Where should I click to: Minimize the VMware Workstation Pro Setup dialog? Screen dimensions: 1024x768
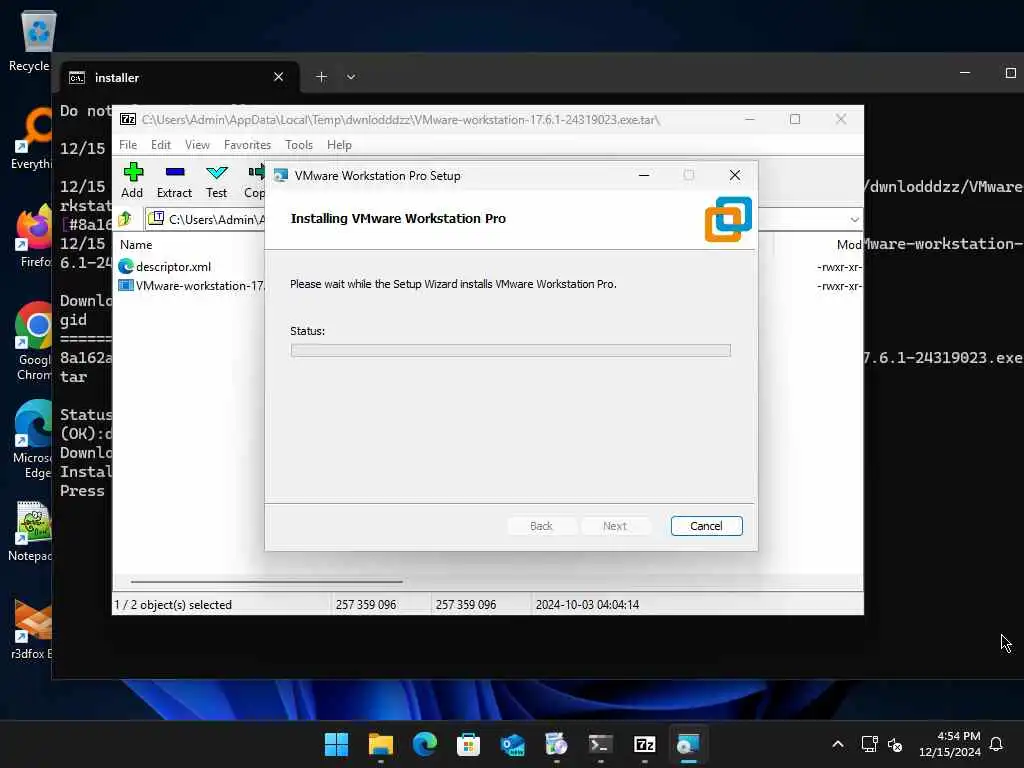(644, 175)
